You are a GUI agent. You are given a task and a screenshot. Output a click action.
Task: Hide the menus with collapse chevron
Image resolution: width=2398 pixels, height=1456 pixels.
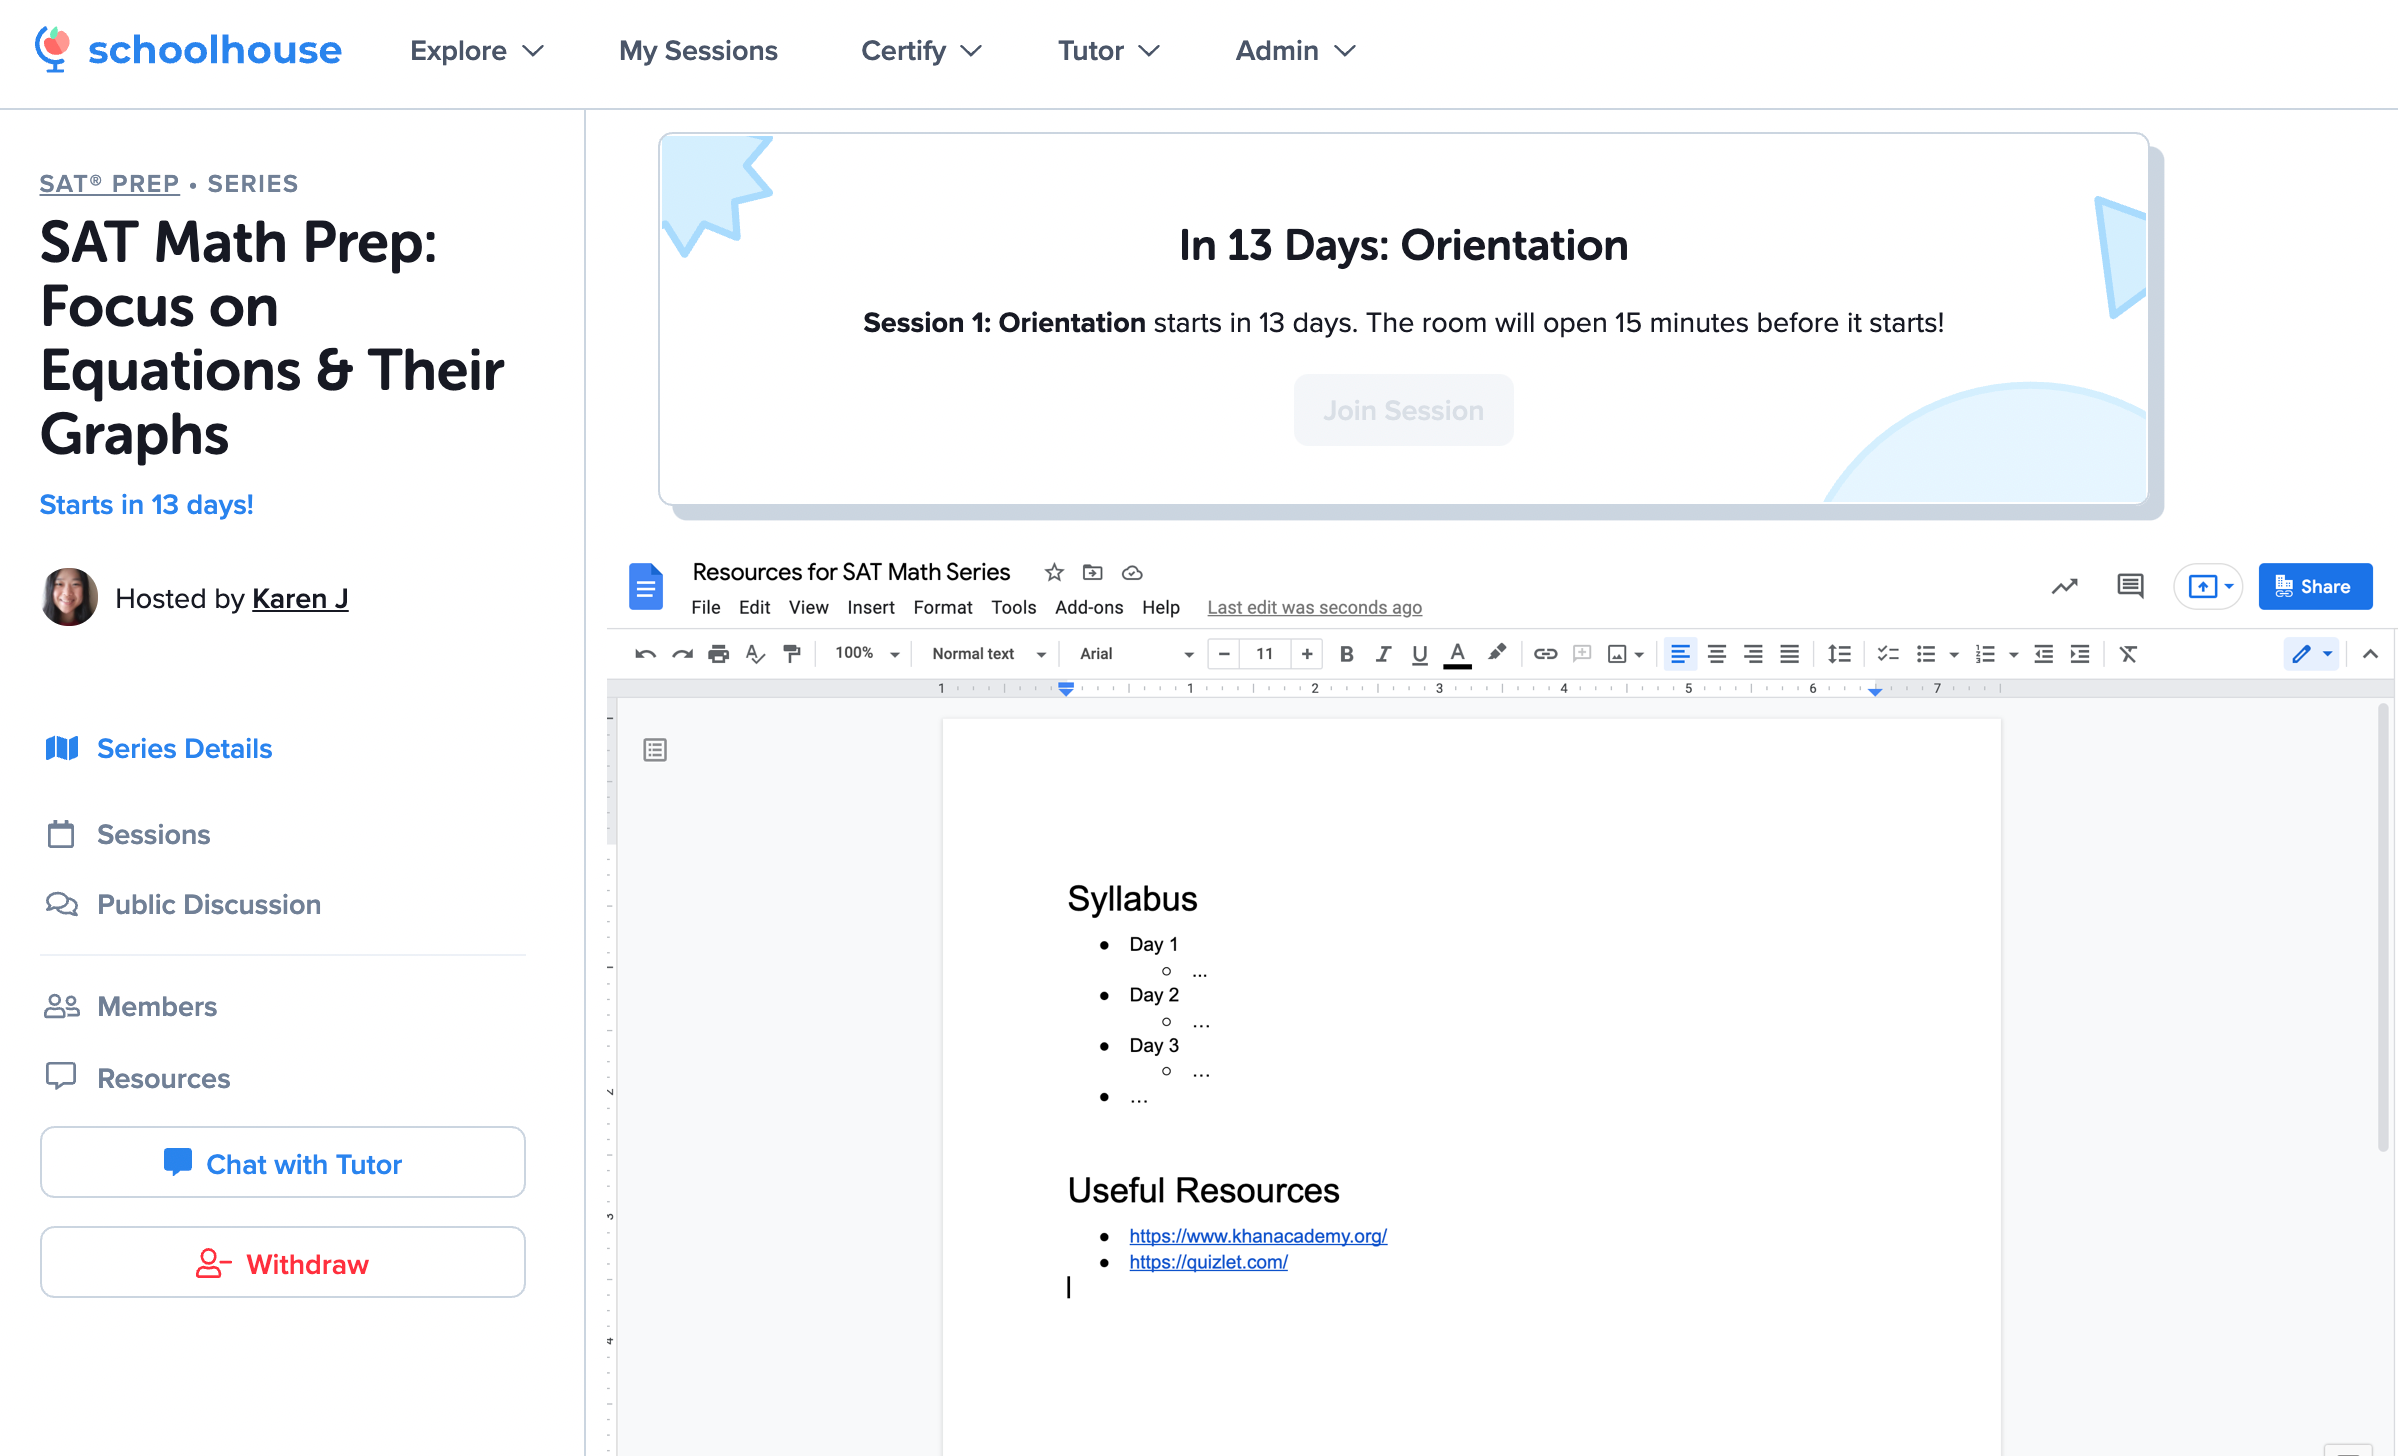point(2370,654)
